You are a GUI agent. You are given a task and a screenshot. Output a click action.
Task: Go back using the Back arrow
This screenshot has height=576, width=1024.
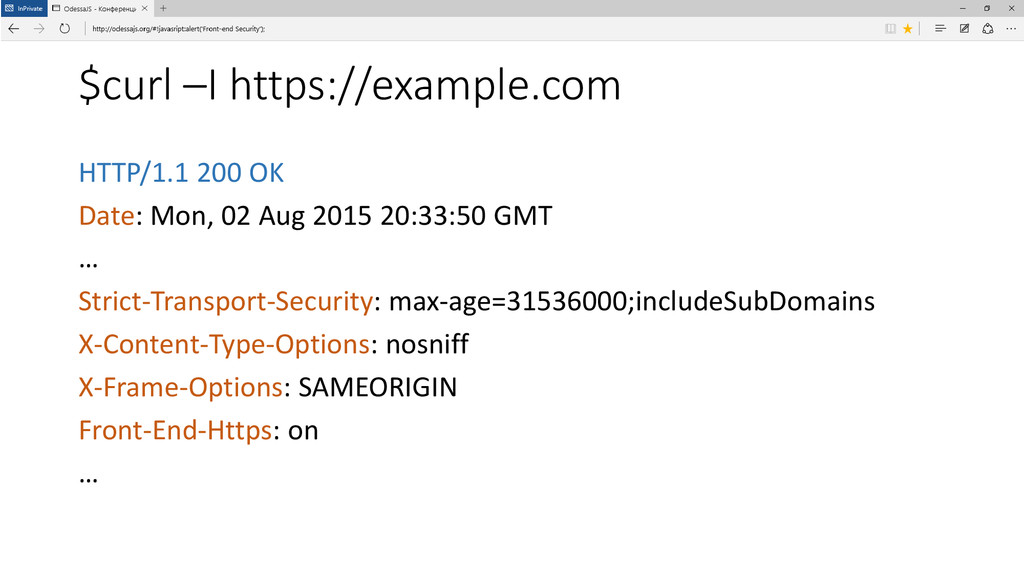click(14, 29)
